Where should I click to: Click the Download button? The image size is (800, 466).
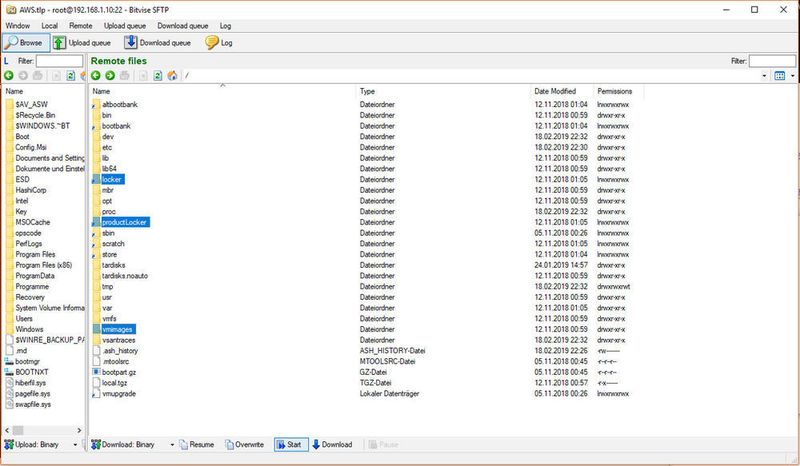(x=332, y=445)
